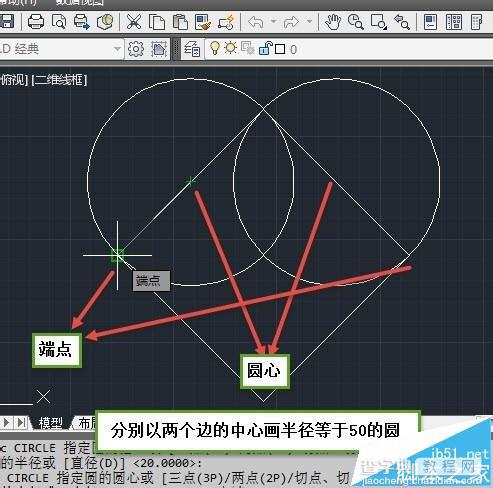493x488 pixels.
Task: Toggle layer viewport freeze icon
Action: (248, 48)
